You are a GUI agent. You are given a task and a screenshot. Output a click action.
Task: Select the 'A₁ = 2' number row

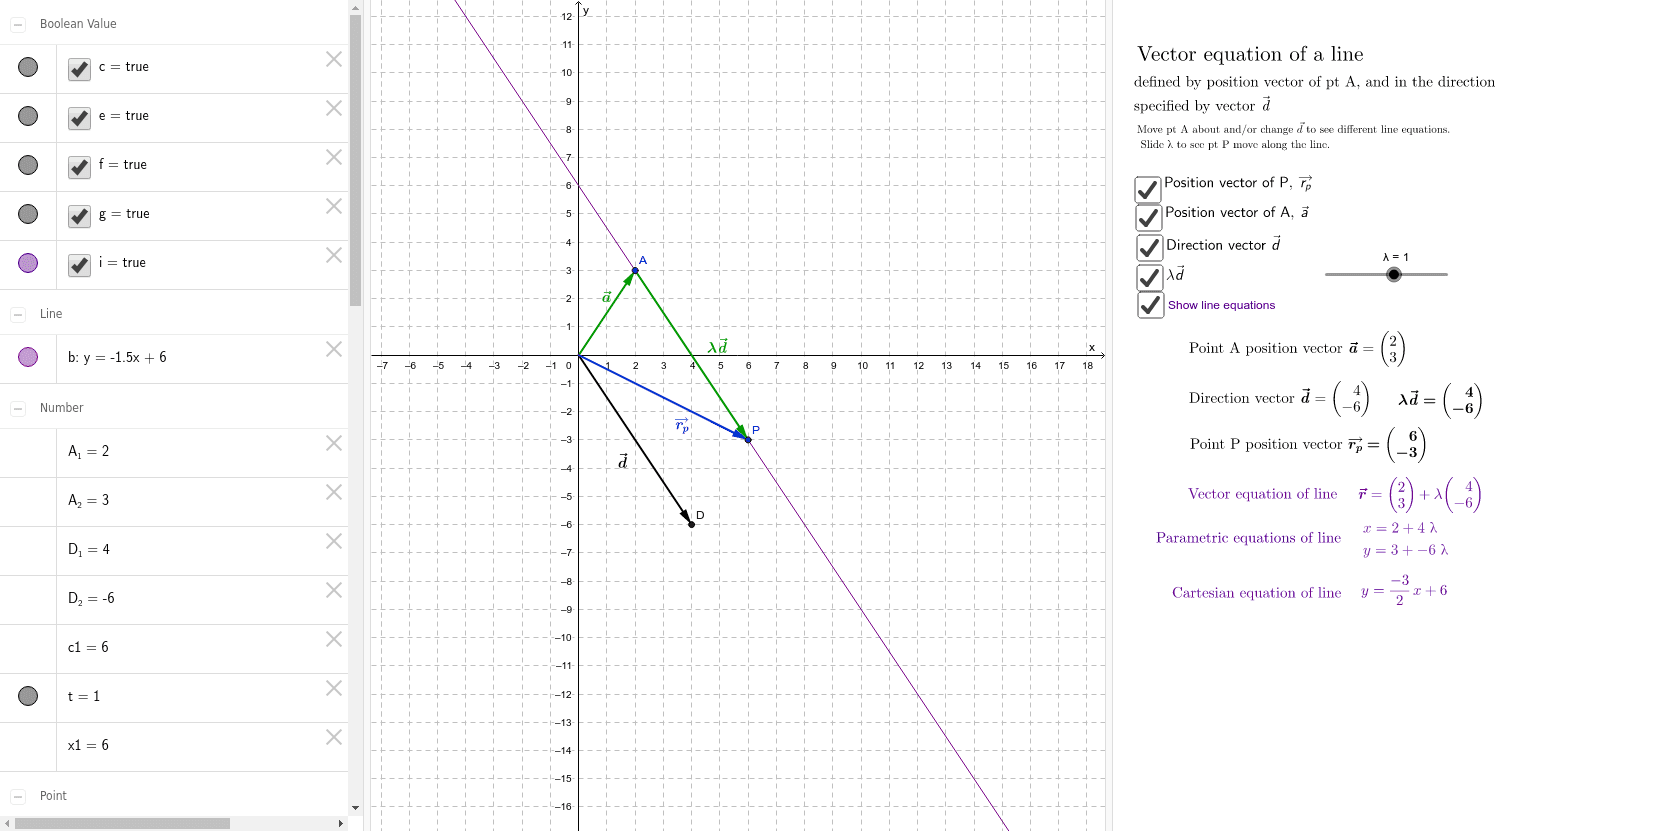click(x=180, y=452)
